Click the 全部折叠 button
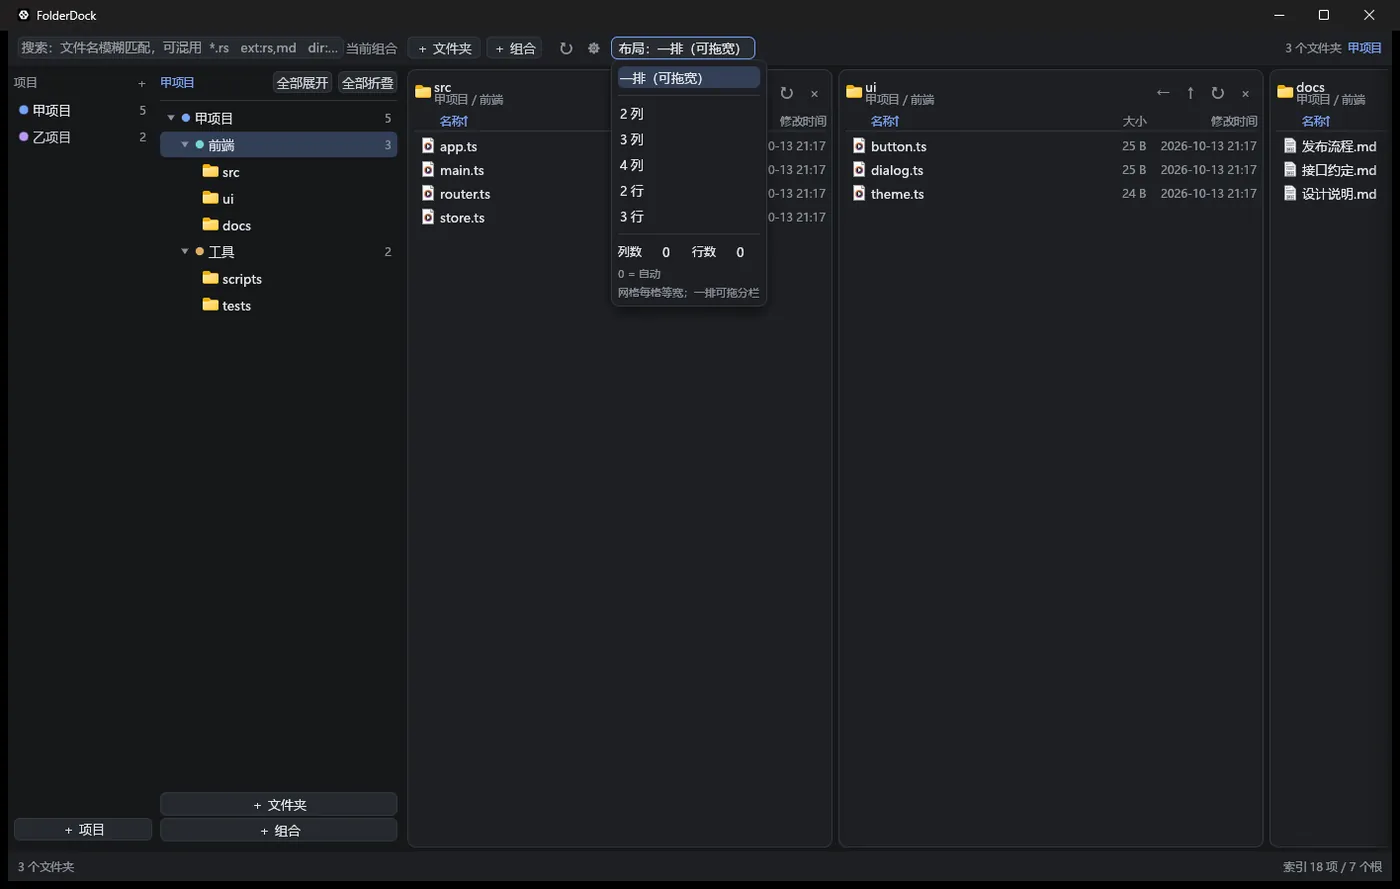1400x889 pixels. coord(367,83)
